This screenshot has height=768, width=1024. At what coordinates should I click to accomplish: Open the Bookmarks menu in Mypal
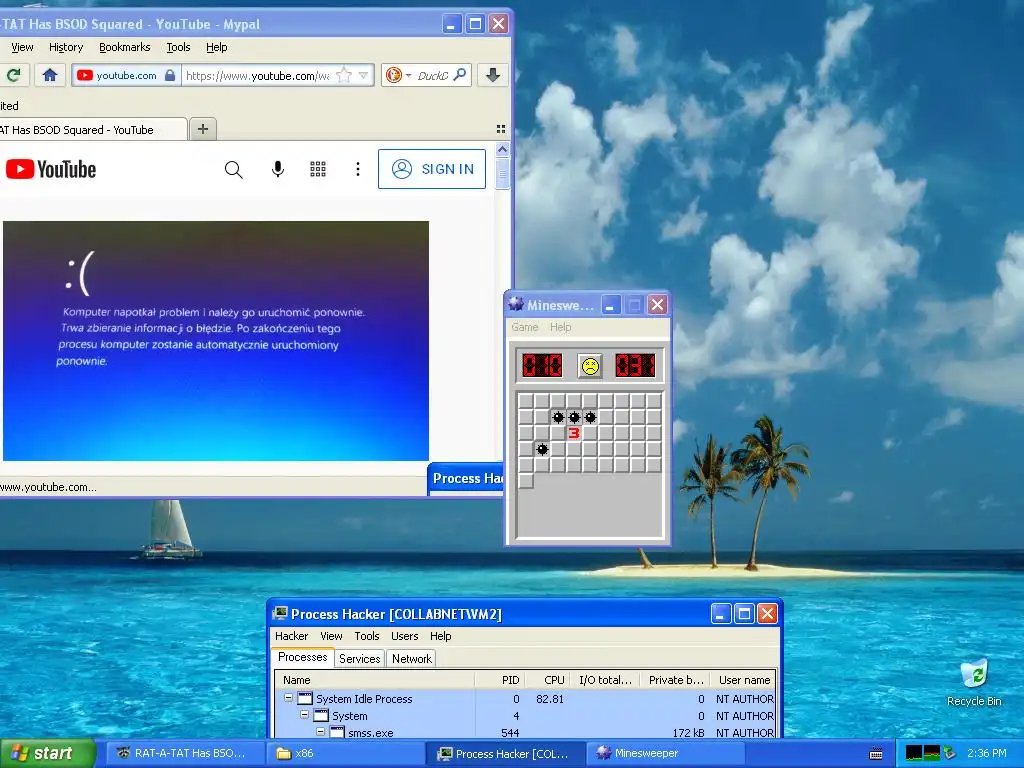tap(125, 47)
